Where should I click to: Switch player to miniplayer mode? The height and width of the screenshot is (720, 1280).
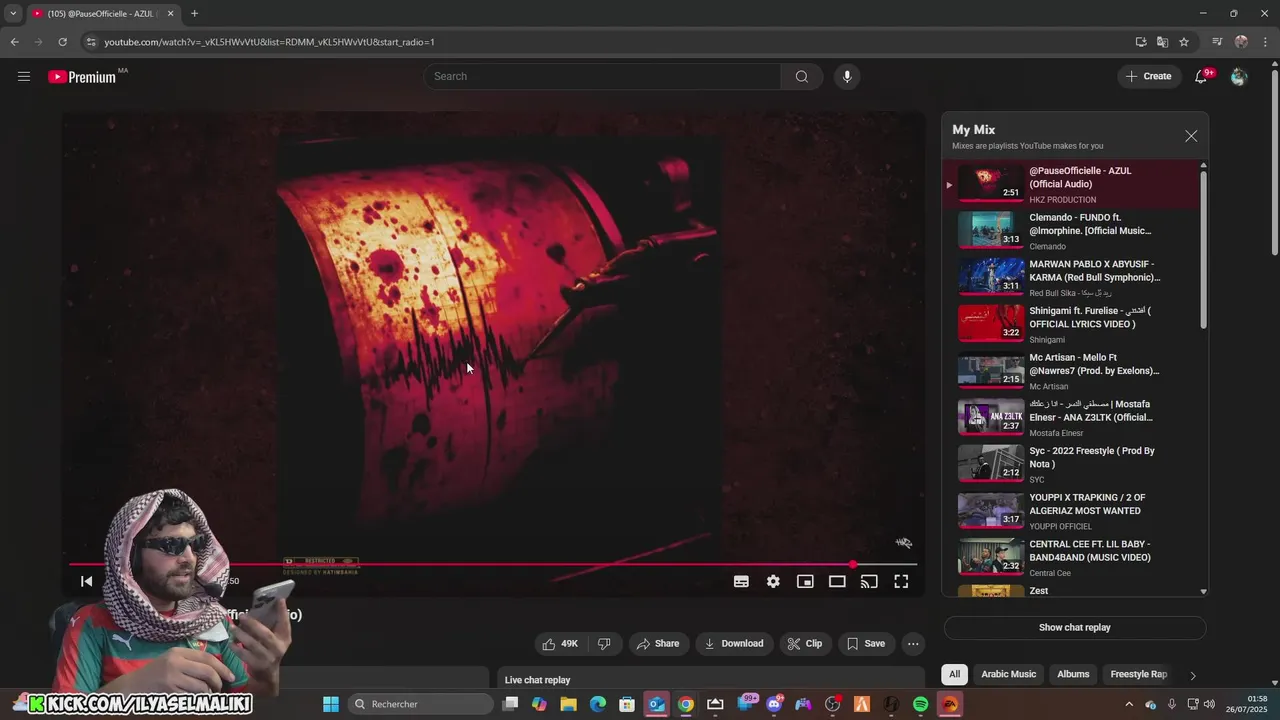point(805,581)
